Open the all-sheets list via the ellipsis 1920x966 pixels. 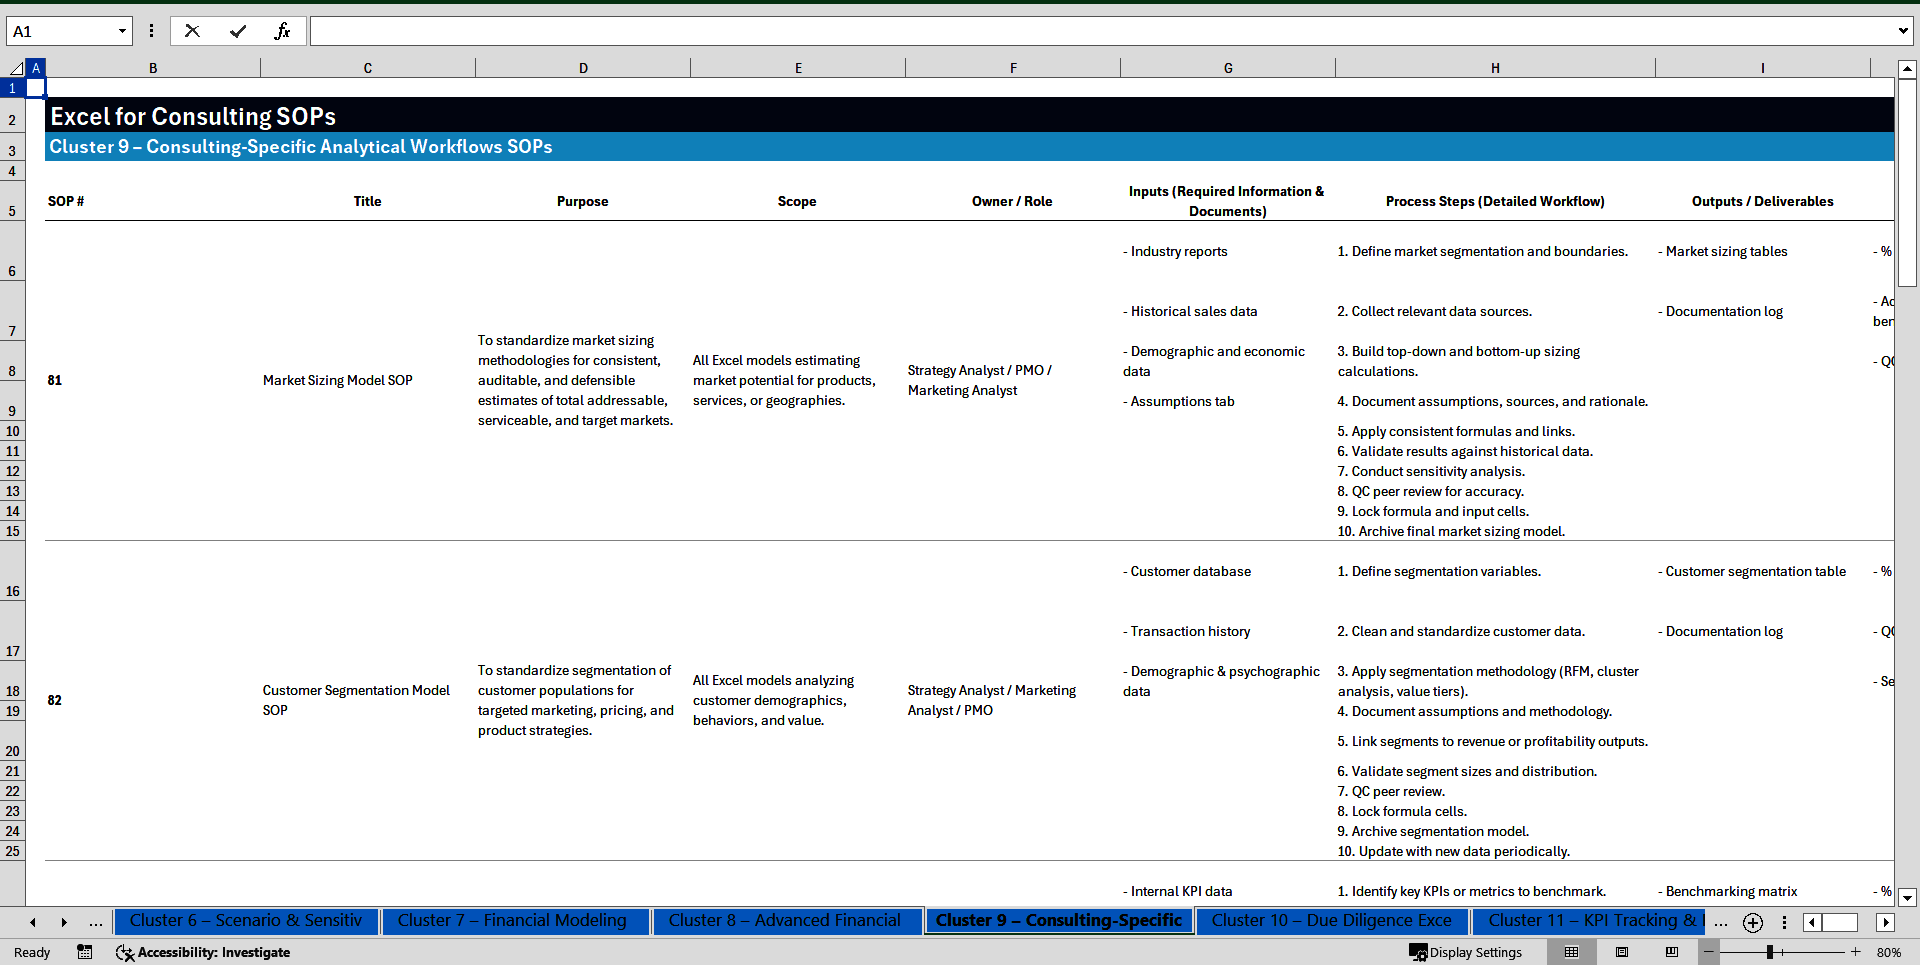(1720, 923)
